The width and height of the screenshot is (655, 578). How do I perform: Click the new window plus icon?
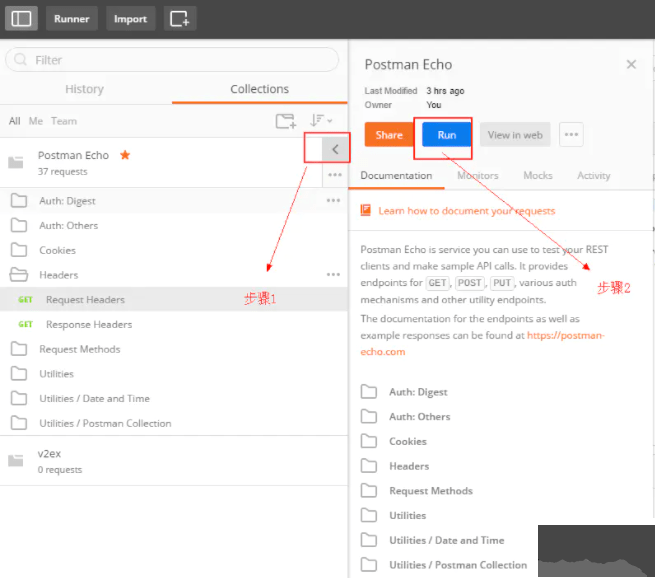coord(180,18)
